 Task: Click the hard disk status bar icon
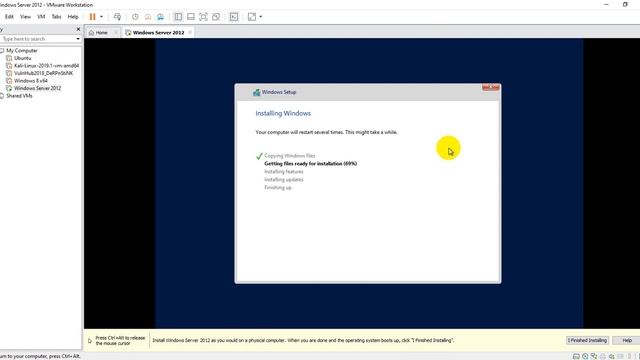point(576,356)
